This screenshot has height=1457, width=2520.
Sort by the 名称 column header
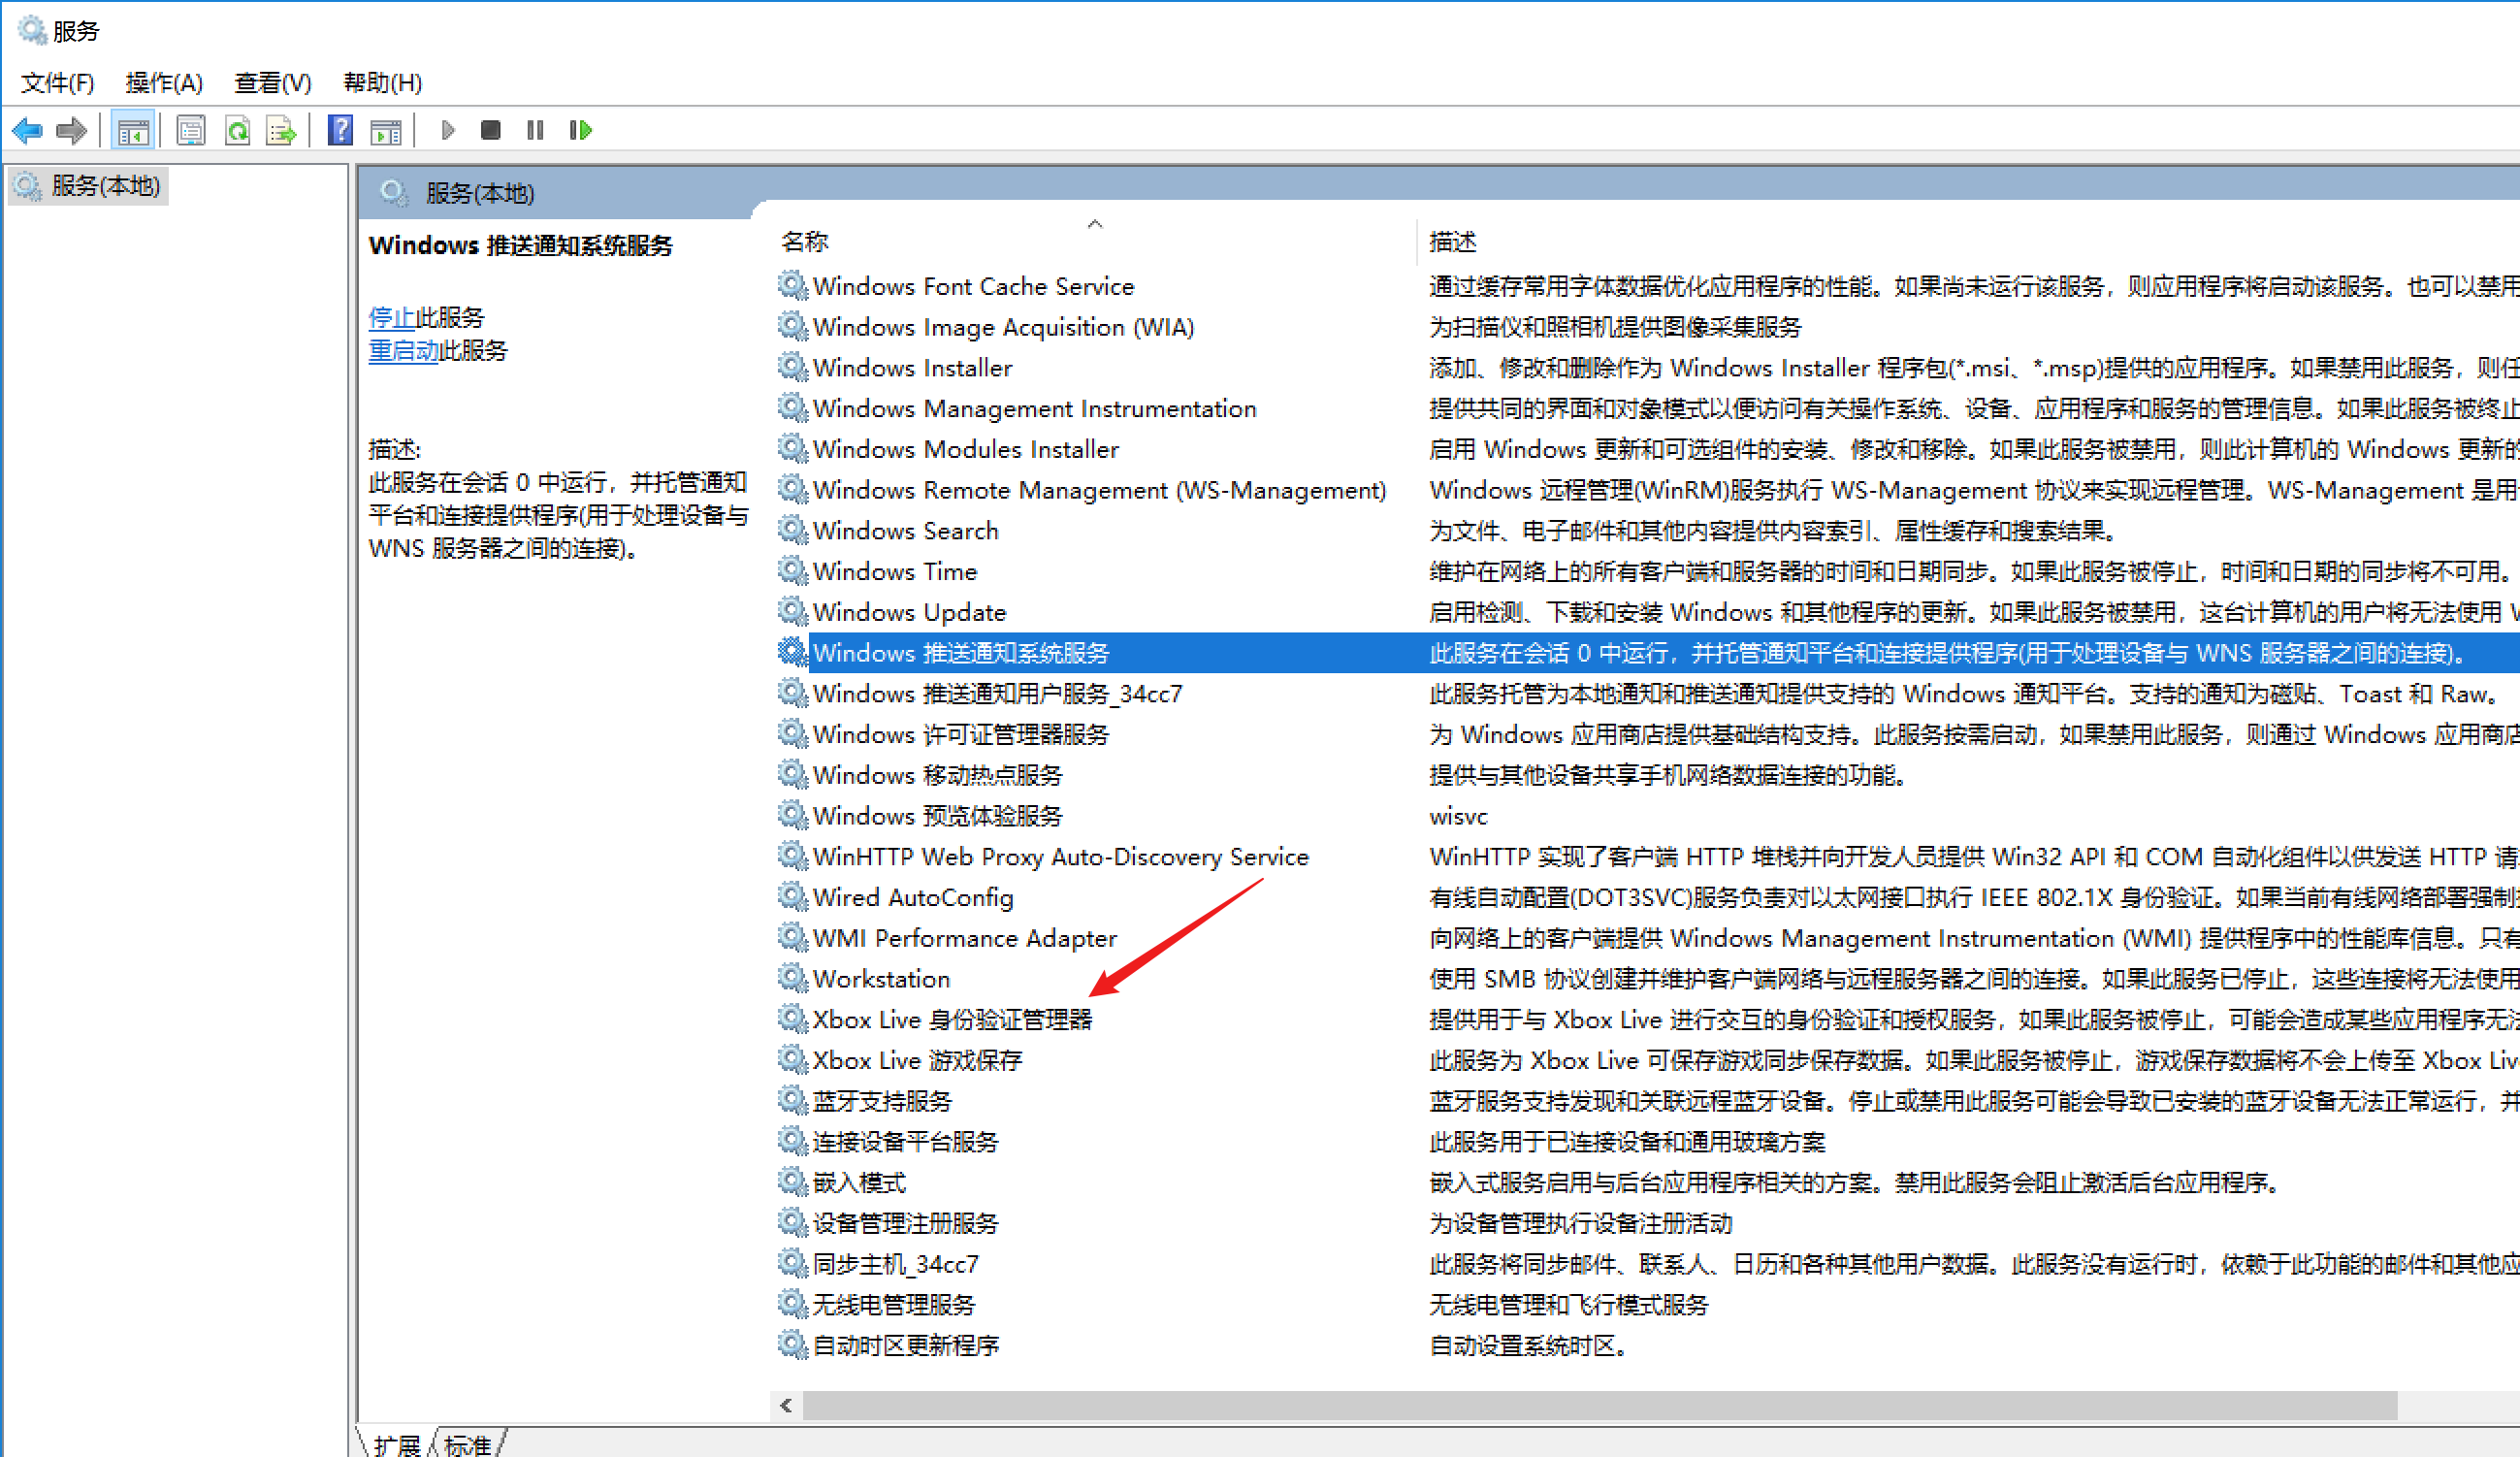pyautogui.click(x=805, y=241)
